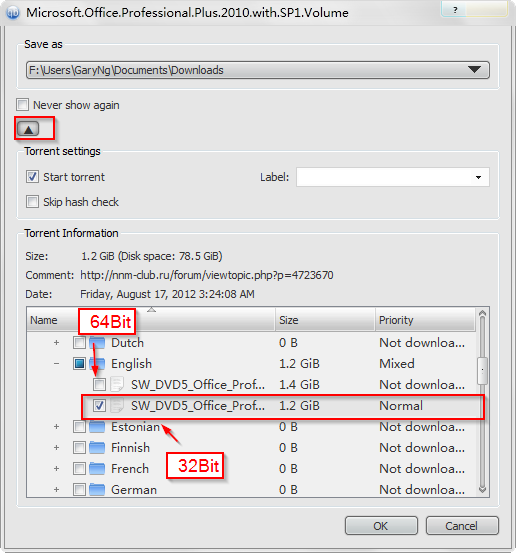516x553 pixels.
Task: Sort by the Size column header
Action: point(325,320)
